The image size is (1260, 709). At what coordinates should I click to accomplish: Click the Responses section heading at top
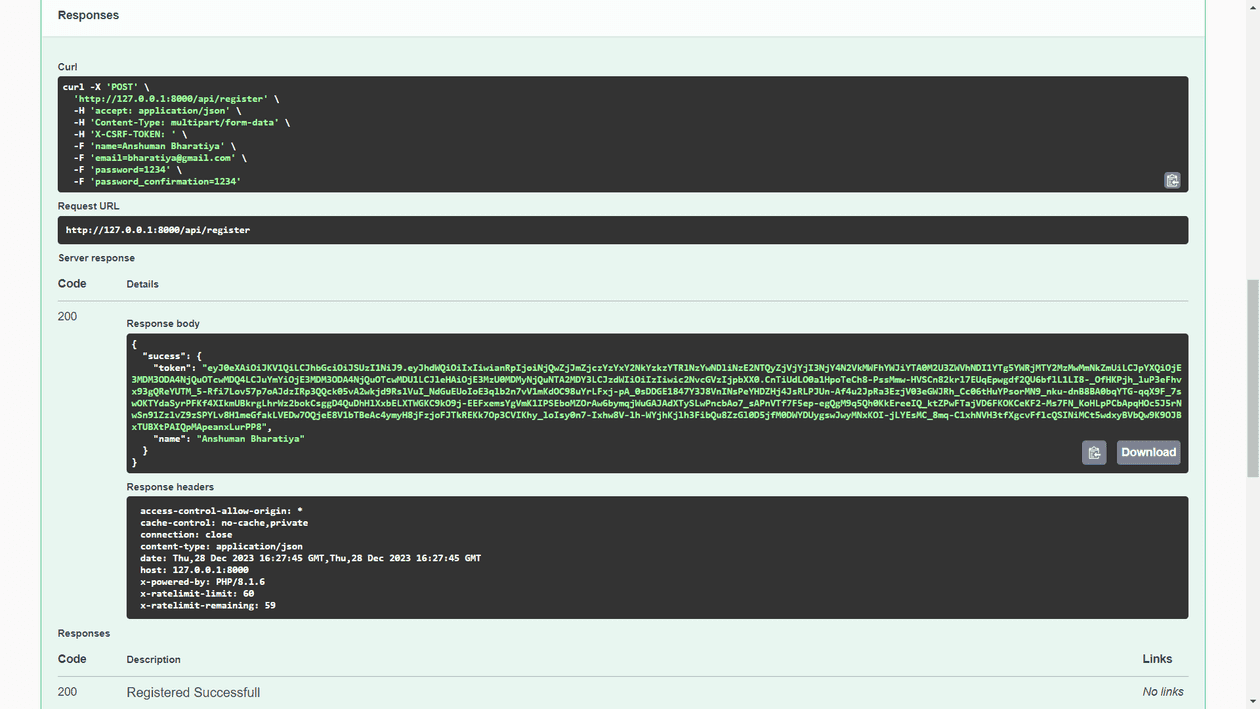pyautogui.click(x=88, y=14)
